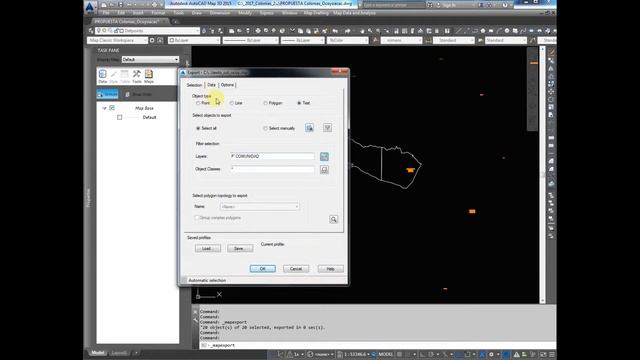The width and height of the screenshot is (640, 360).
Task: Choose the Text object type
Action: 299,103
